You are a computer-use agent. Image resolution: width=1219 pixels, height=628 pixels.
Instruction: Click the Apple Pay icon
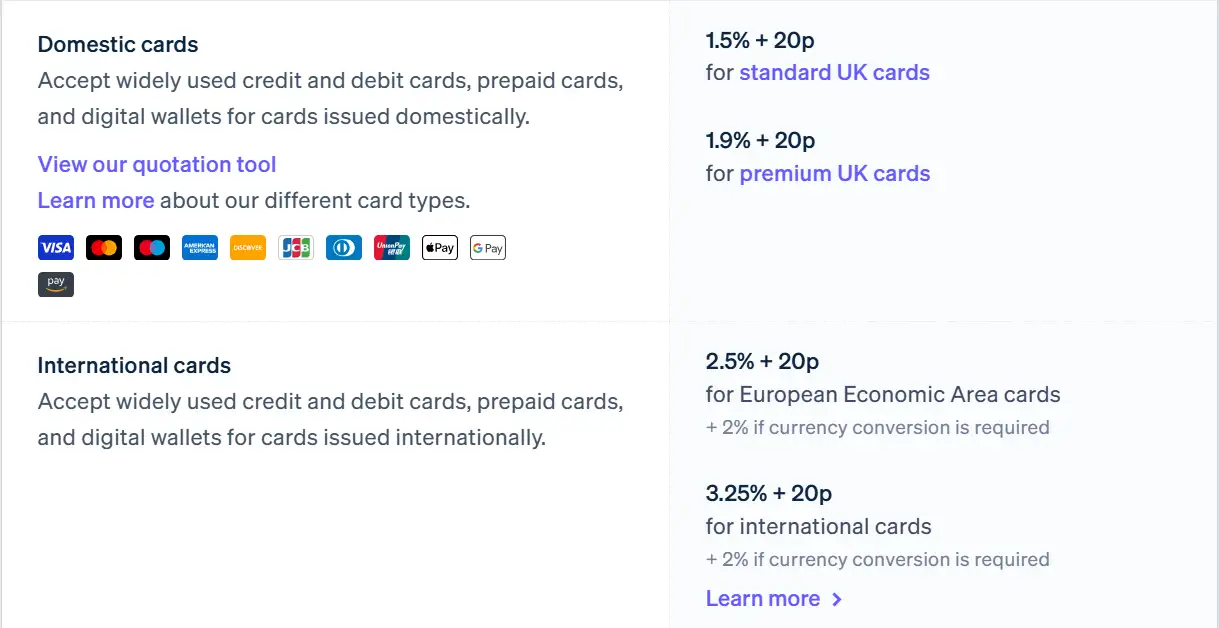pos(440,248)
